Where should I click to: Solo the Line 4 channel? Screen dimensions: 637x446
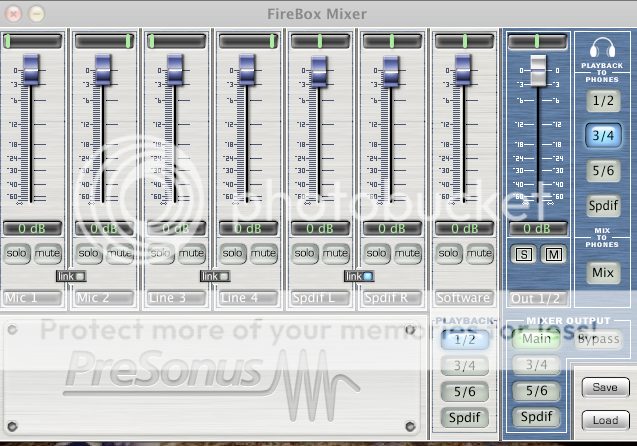click(232, 253)
